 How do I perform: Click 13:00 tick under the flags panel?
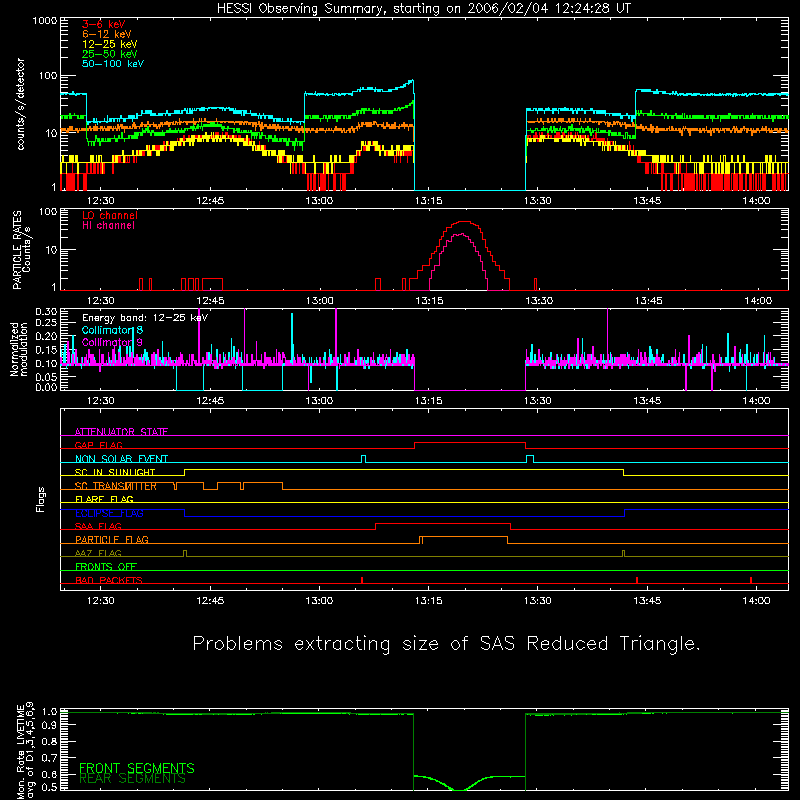319,601
